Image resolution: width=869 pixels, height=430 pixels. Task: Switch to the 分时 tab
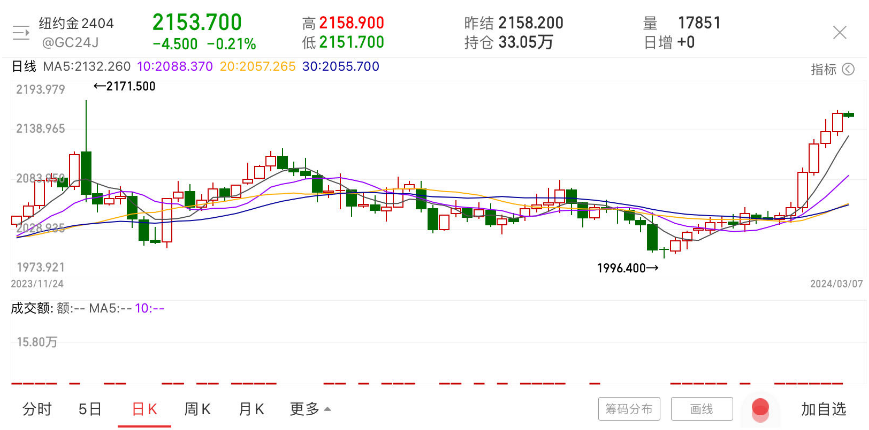click(x=37, y=409)
